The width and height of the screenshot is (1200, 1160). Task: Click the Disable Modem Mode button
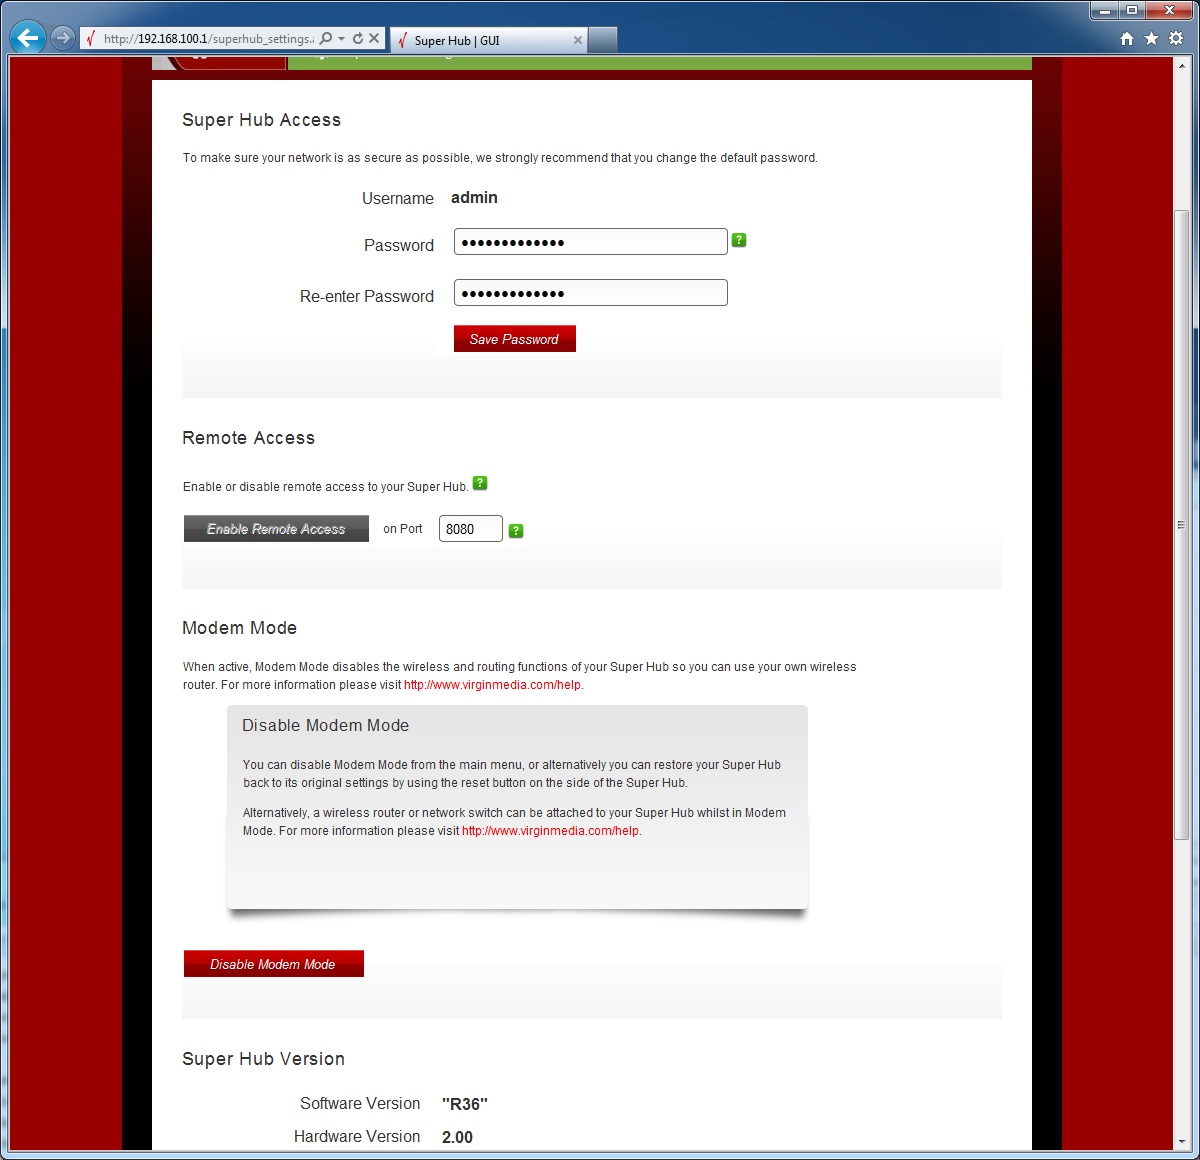pyautogui.click(x=274, y=964)
